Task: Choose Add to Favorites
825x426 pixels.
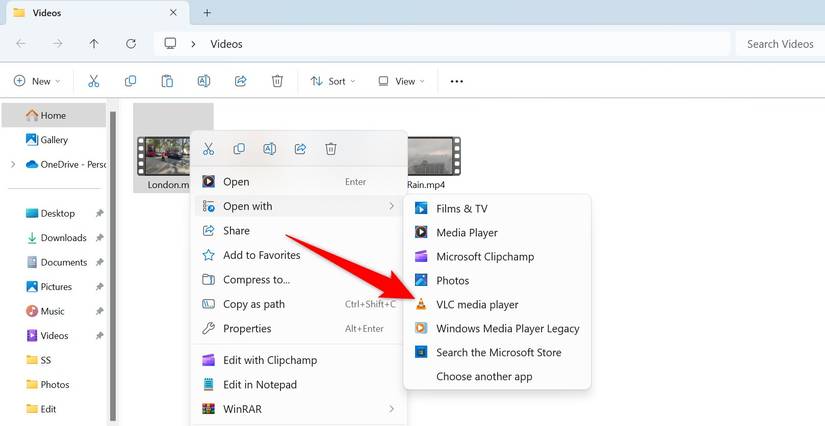Action: click(x=298, y=255)
